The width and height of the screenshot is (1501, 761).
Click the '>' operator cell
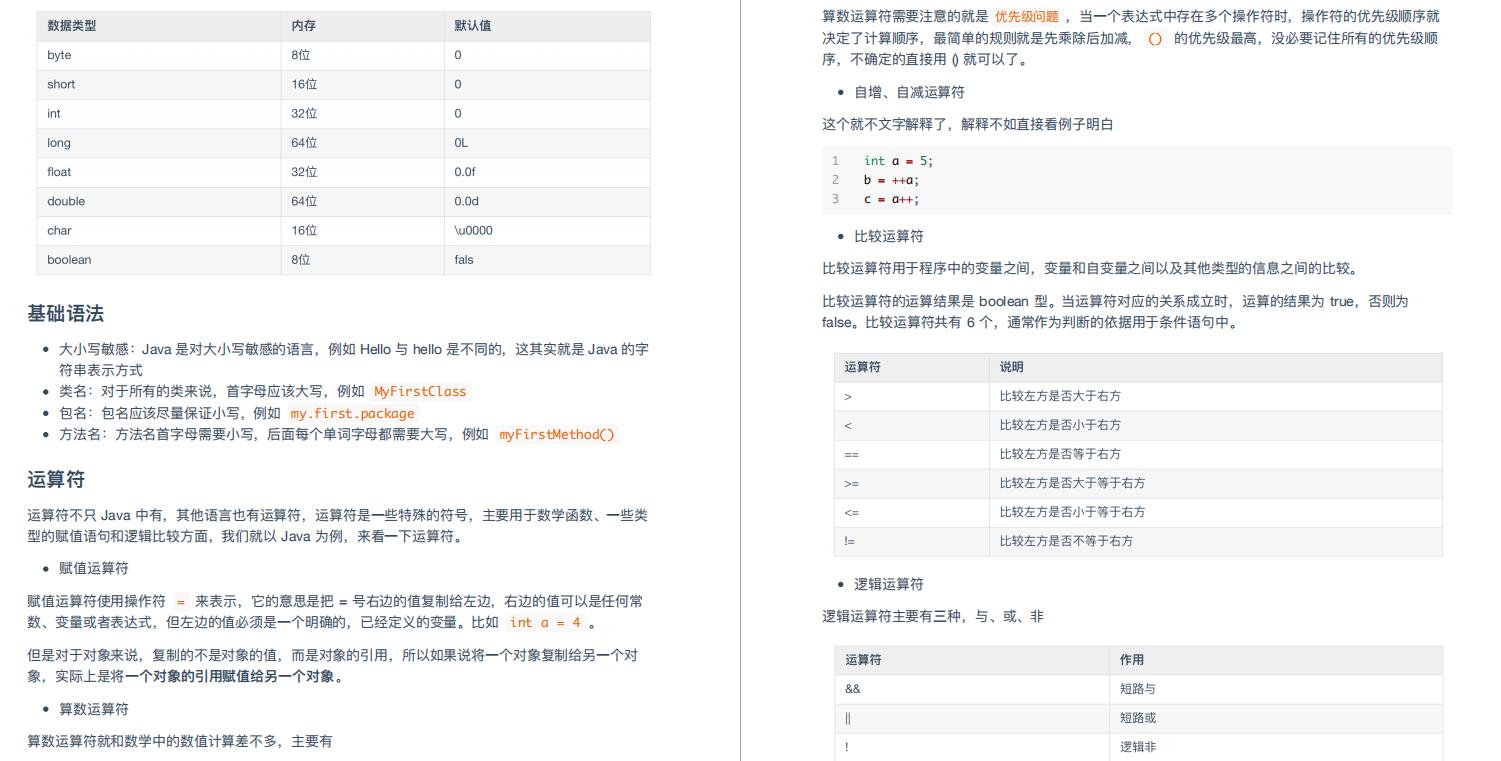(912, 396)
